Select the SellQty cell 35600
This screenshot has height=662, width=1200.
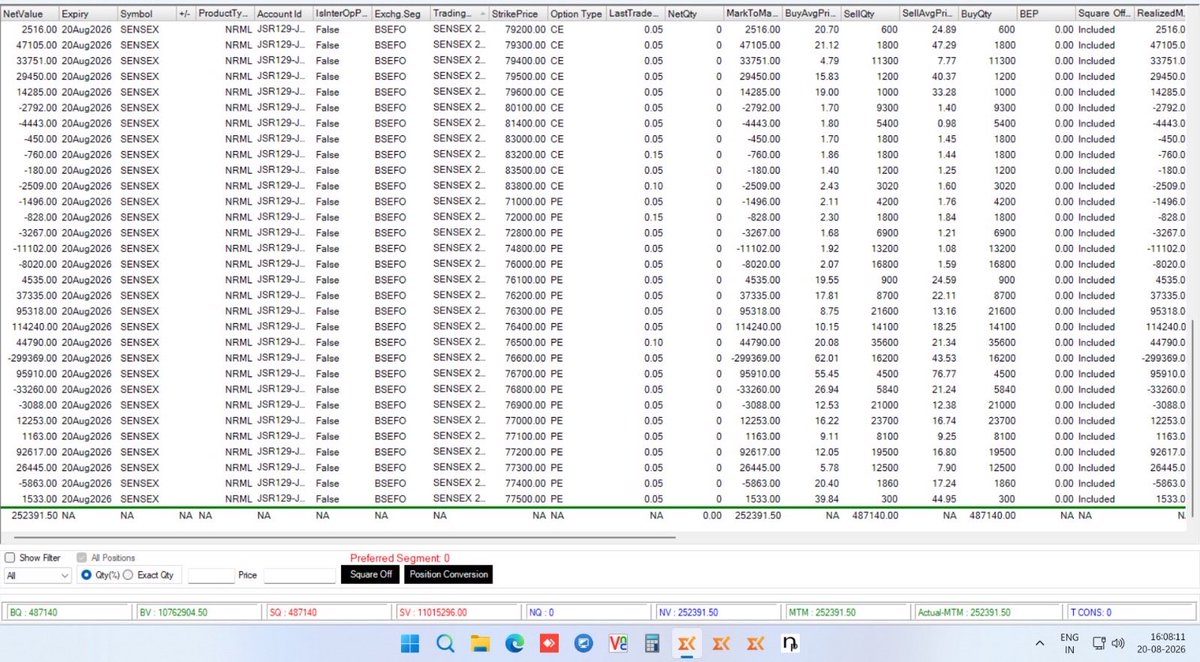[871, 342]
